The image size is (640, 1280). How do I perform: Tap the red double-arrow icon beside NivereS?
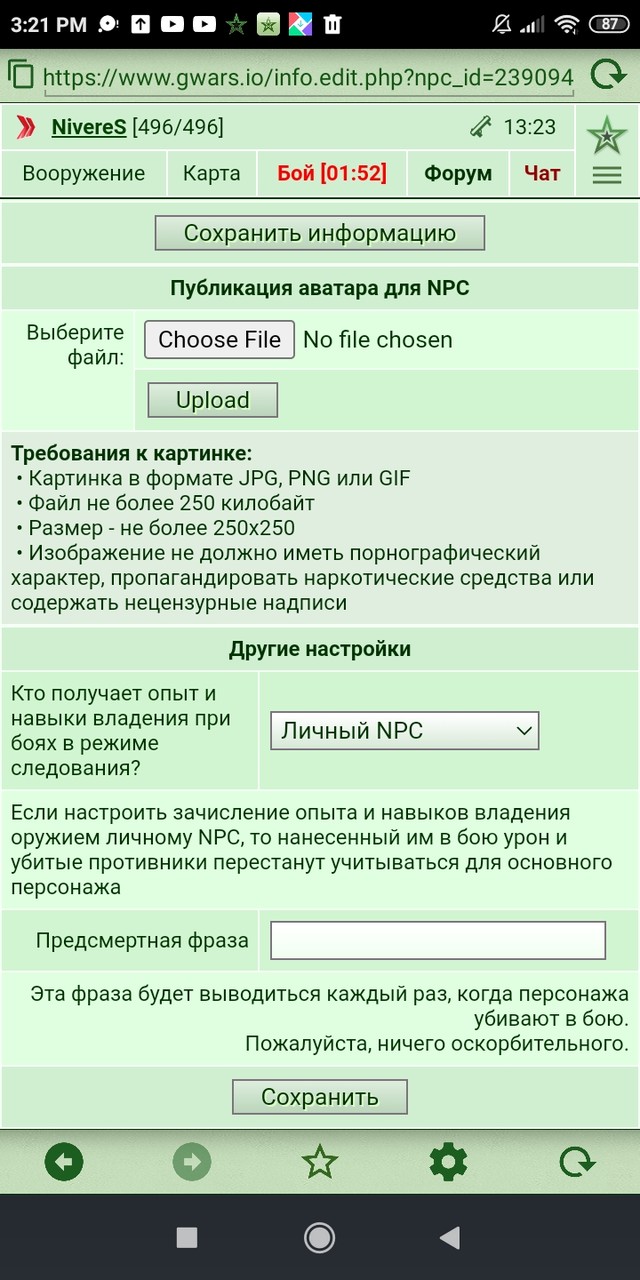coord(27,127)
